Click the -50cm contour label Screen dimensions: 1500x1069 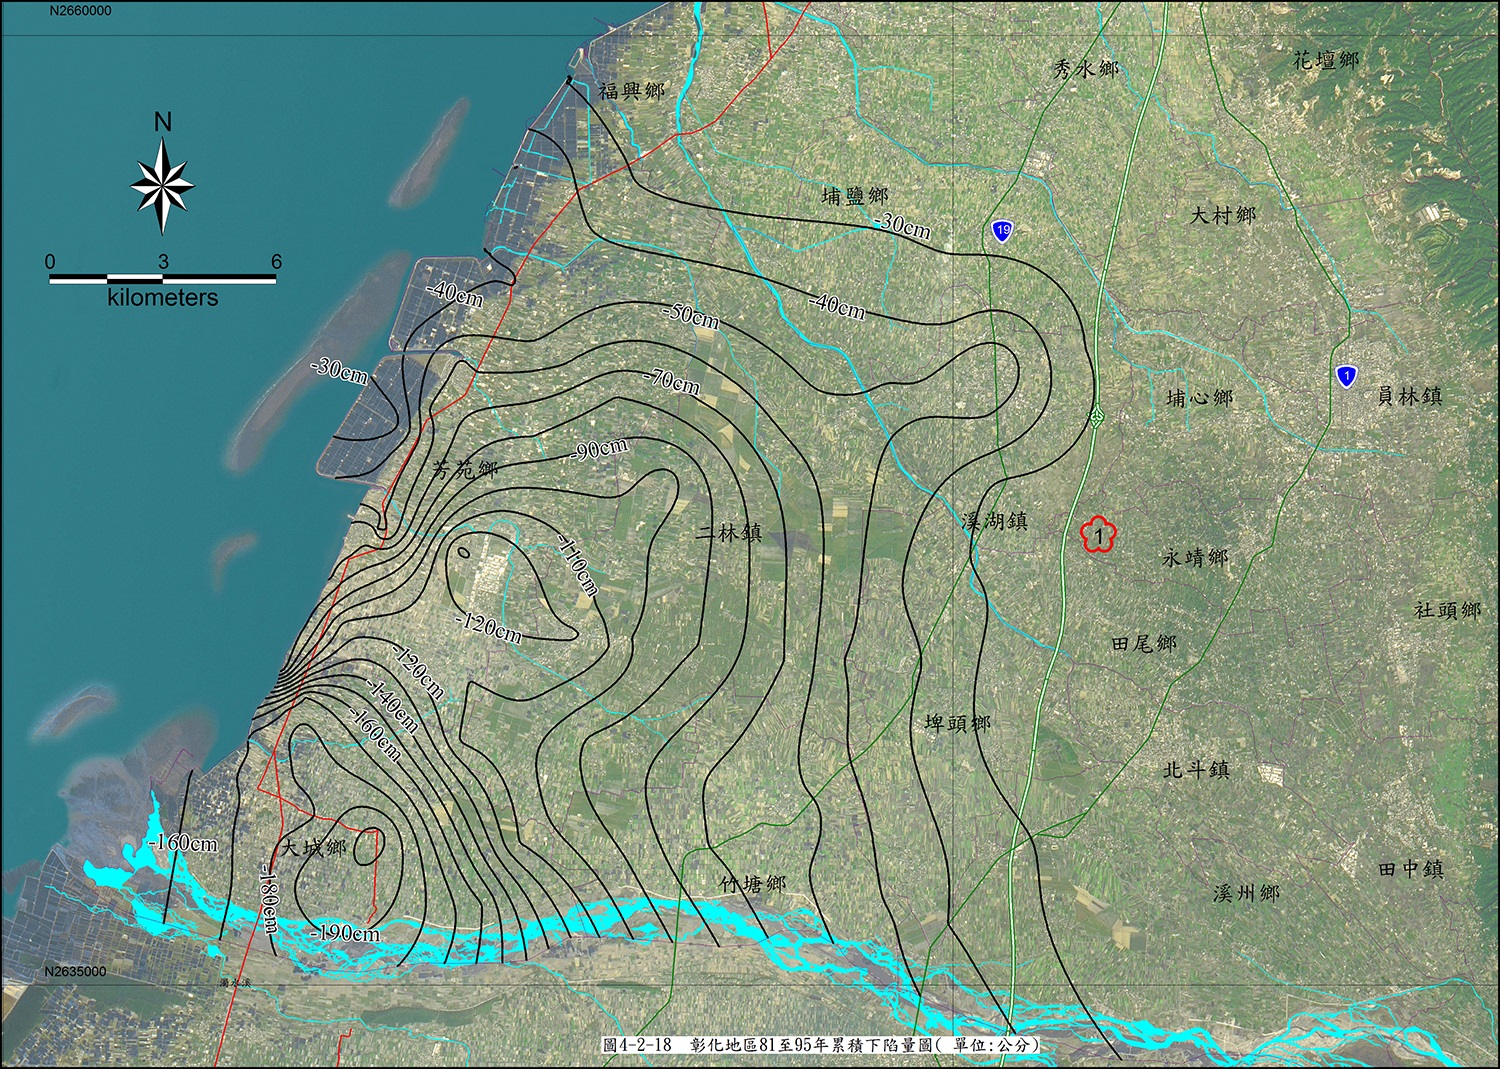(690, 315)
